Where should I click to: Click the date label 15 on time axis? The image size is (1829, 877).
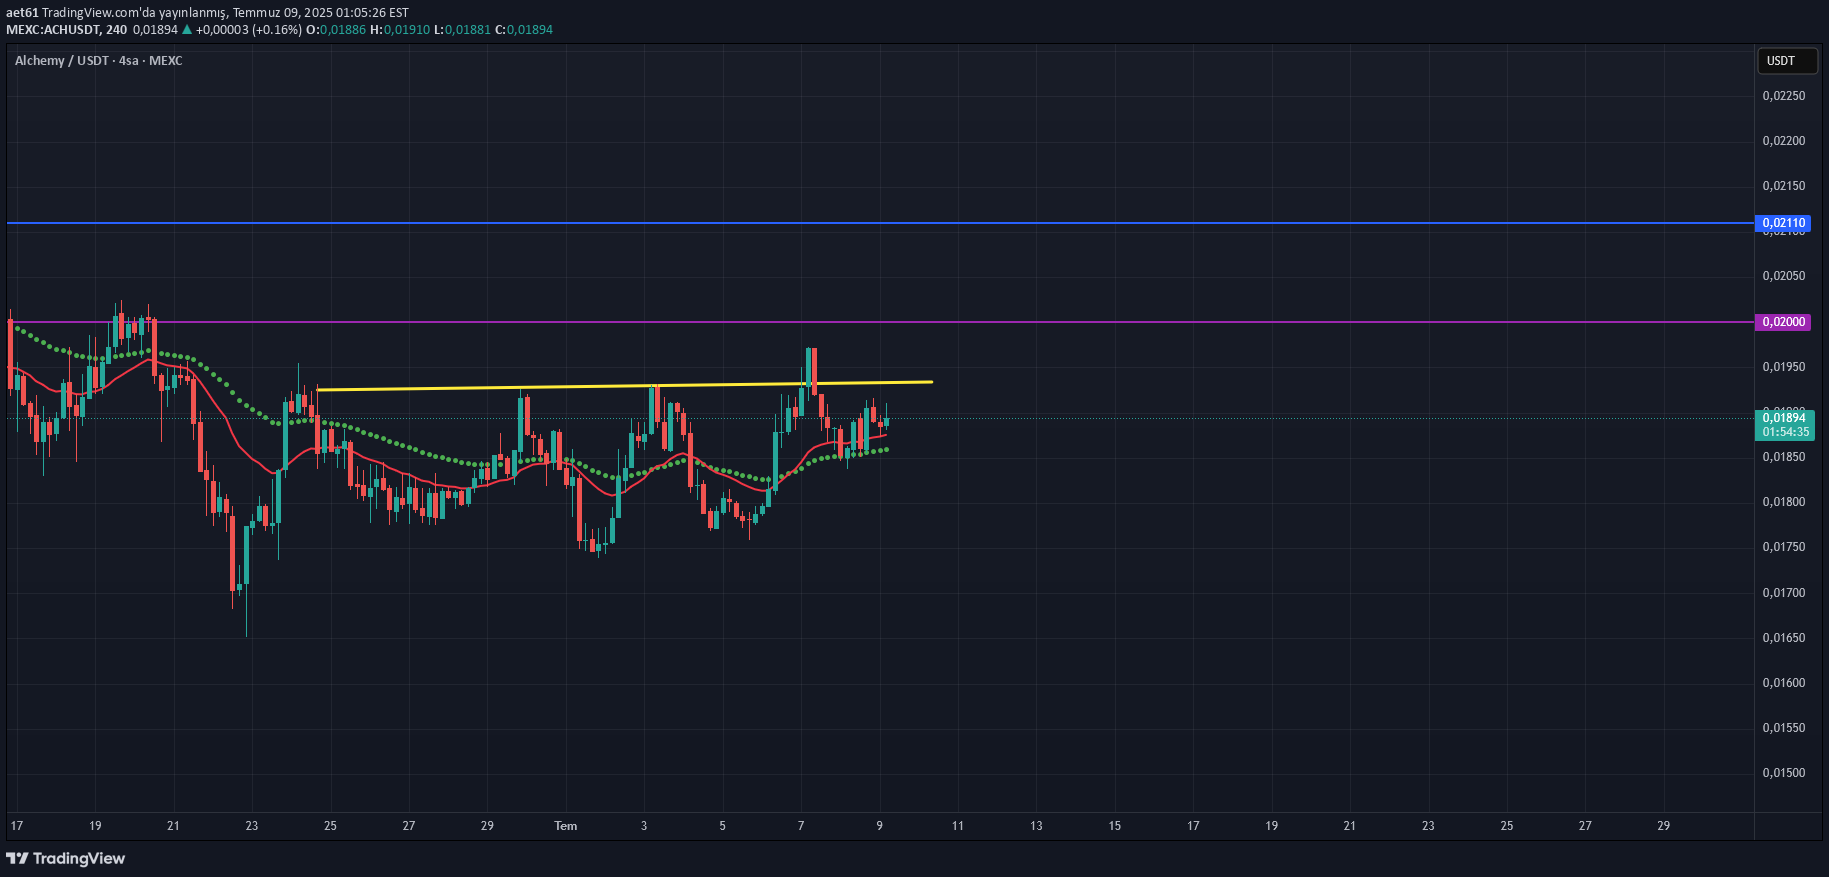click(x=1115, y=826)
